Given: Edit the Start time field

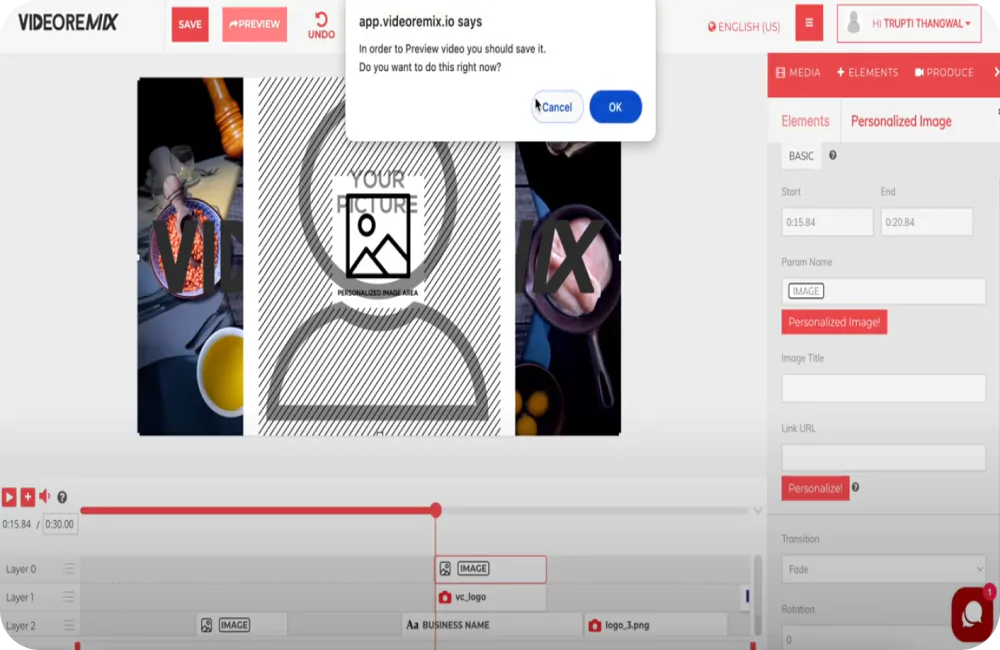Looking at the screenshot, I should click(827, 222).
